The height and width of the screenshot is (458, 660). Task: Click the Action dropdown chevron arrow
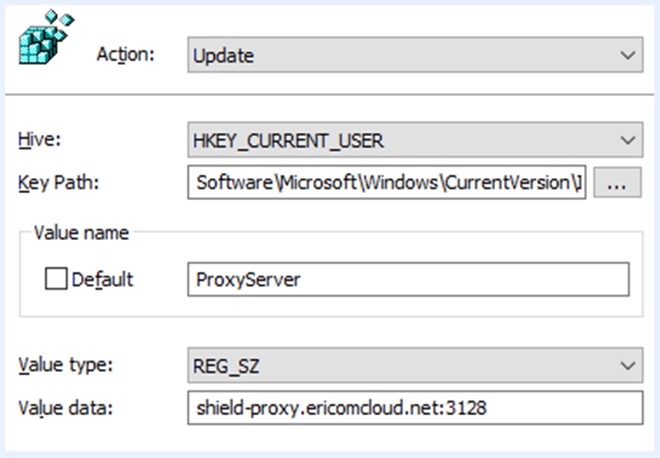point(627,55)
